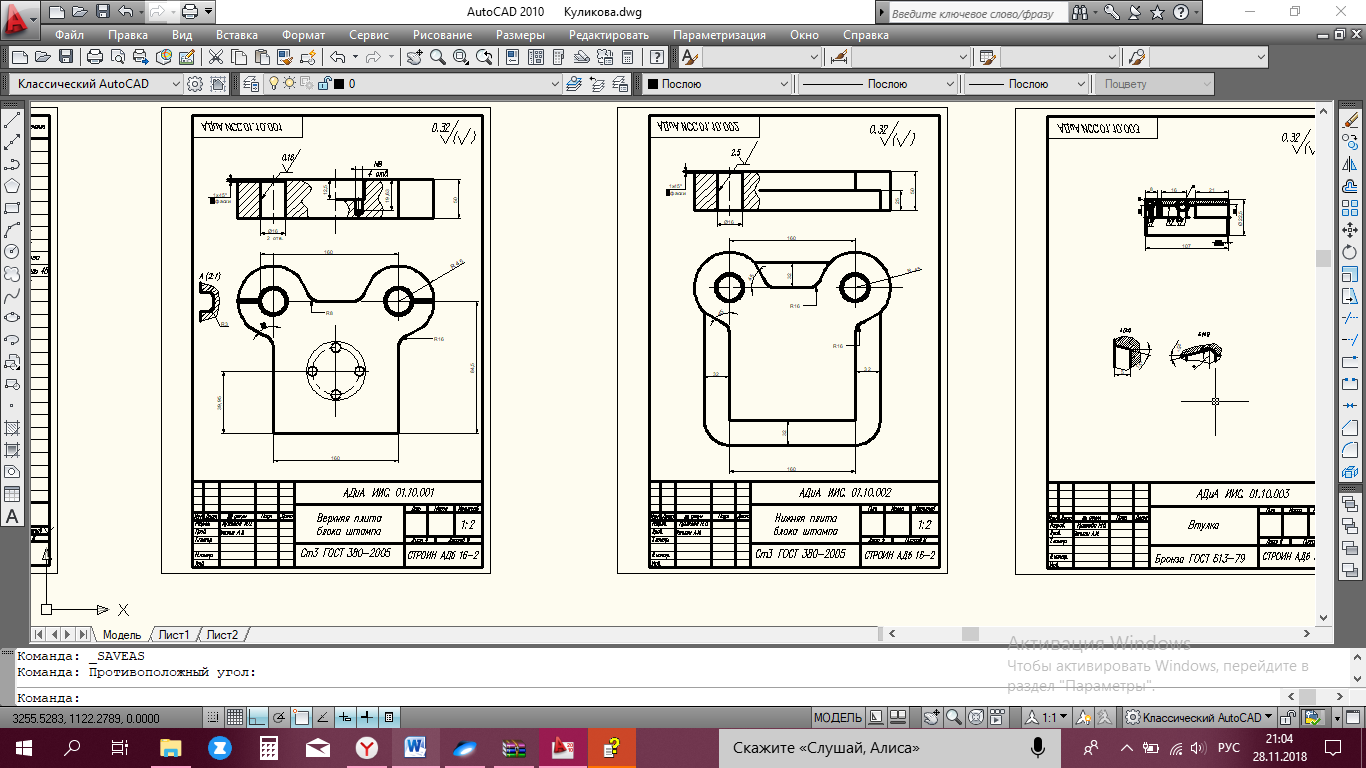
Task: Select the Pan hand tool in top toolbar
Action: click(414, 57)
